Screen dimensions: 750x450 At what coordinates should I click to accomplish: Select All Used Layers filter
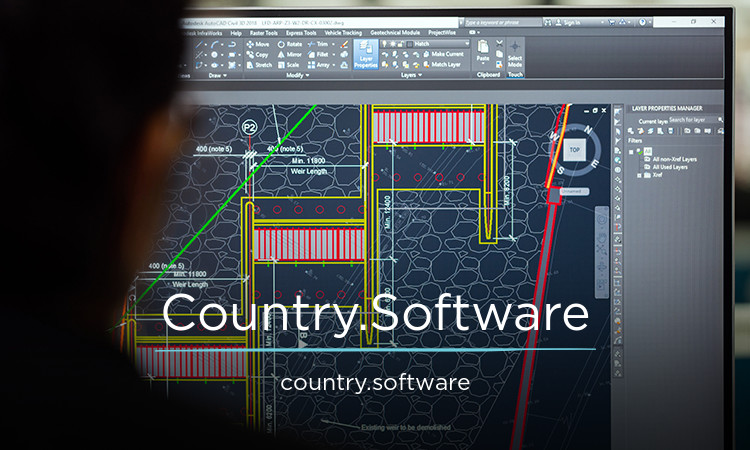670,167
